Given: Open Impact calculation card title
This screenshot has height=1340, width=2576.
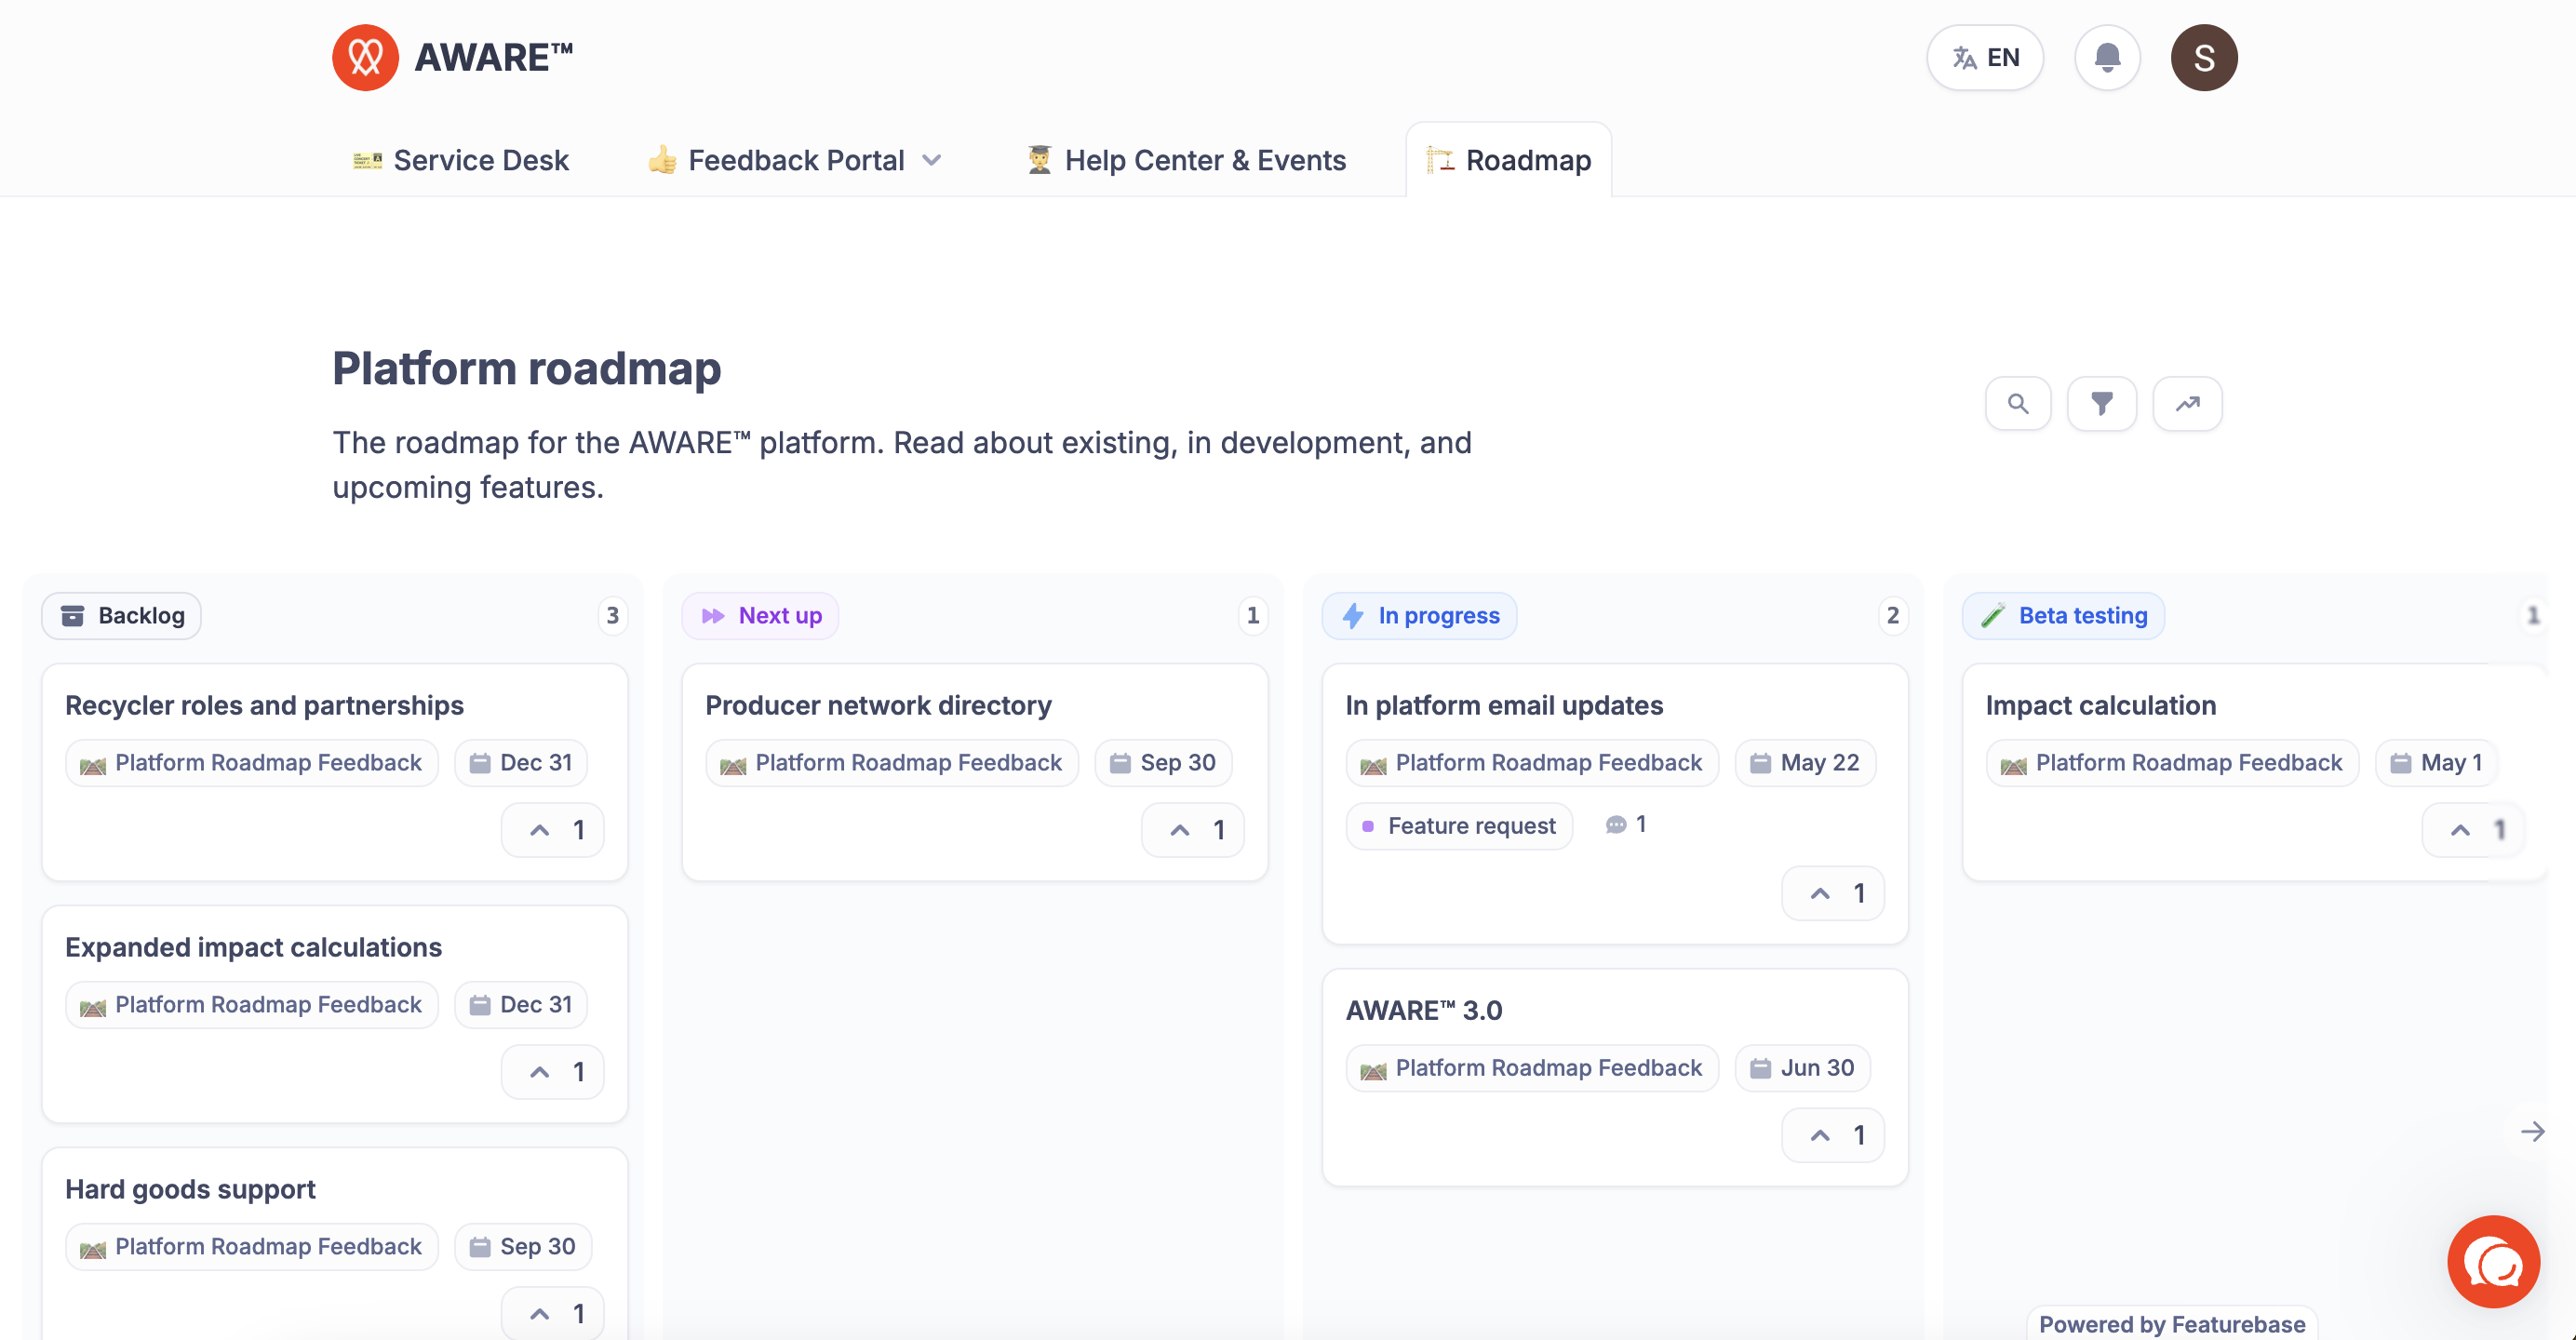Looking at the screenshot, I should (2101, 705).
